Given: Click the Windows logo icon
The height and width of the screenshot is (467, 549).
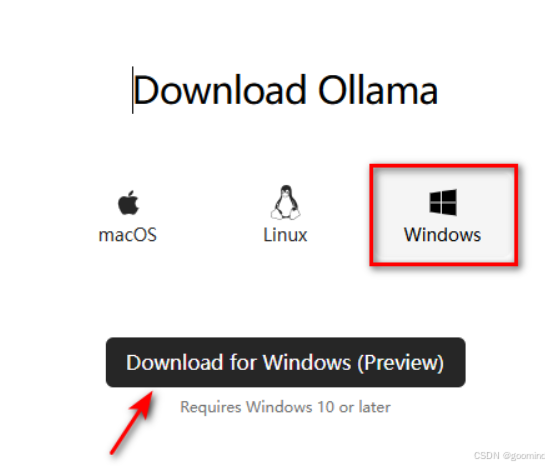Looking at the screenshot, I should click(x=443, y=202).
